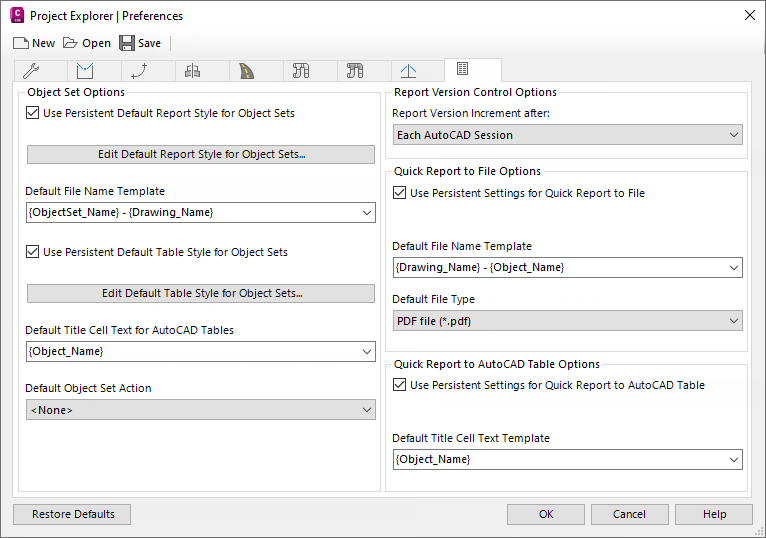
Task: Open the Default File Type dropdown
Action: point(567,321)
